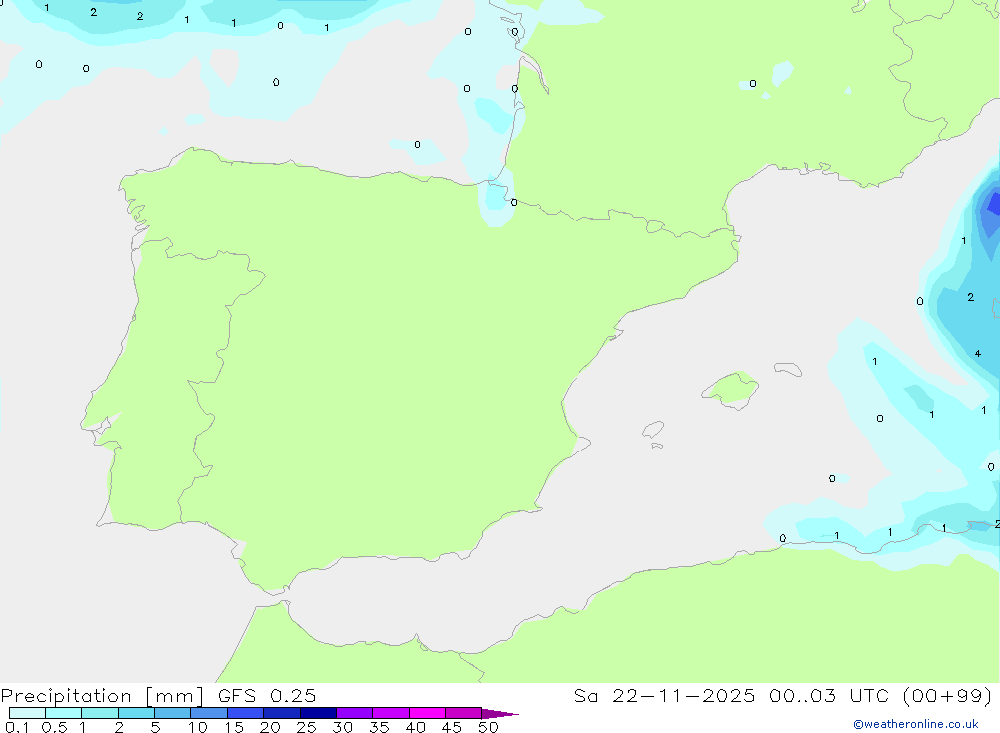Click the above-50 arrow tip of legend
1000x733 pixels.
[x=500, y=714]
